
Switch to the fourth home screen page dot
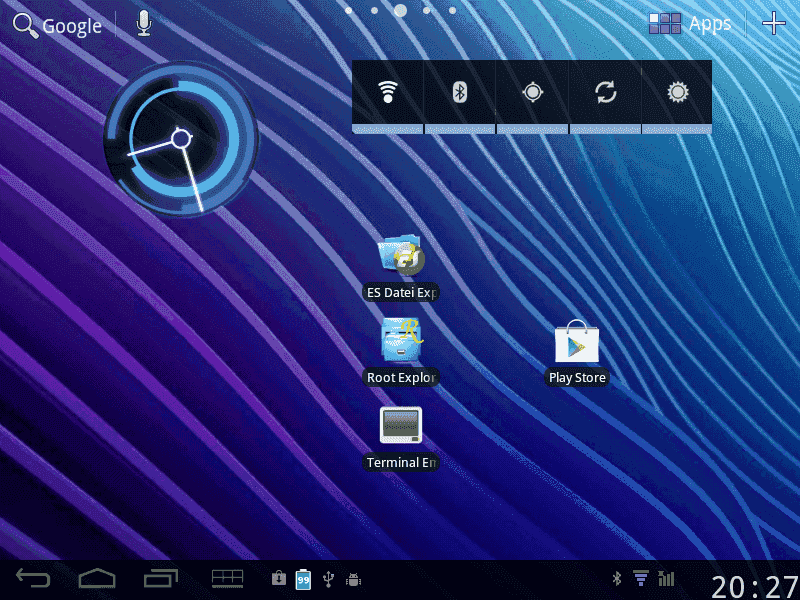427,10
